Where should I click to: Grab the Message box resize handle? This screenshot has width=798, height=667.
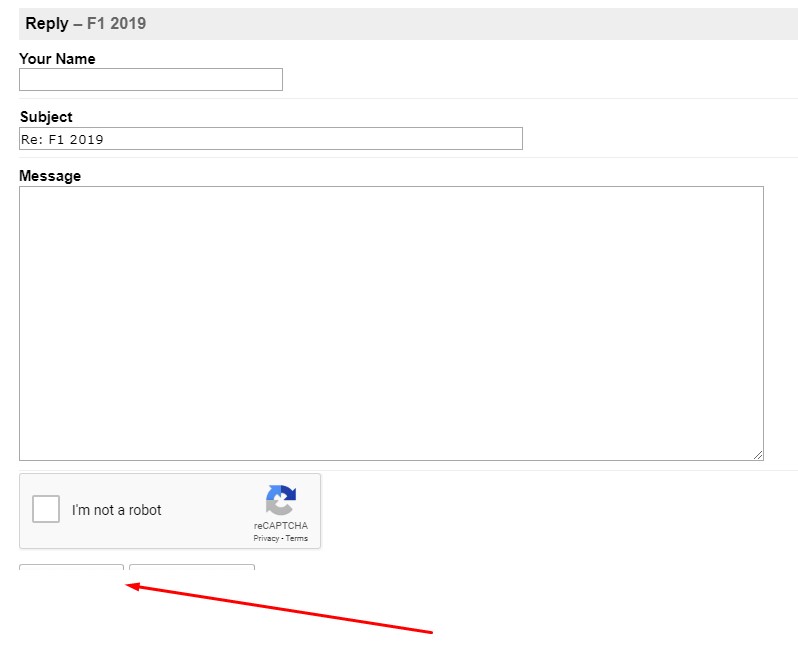(x=758, y=455)
